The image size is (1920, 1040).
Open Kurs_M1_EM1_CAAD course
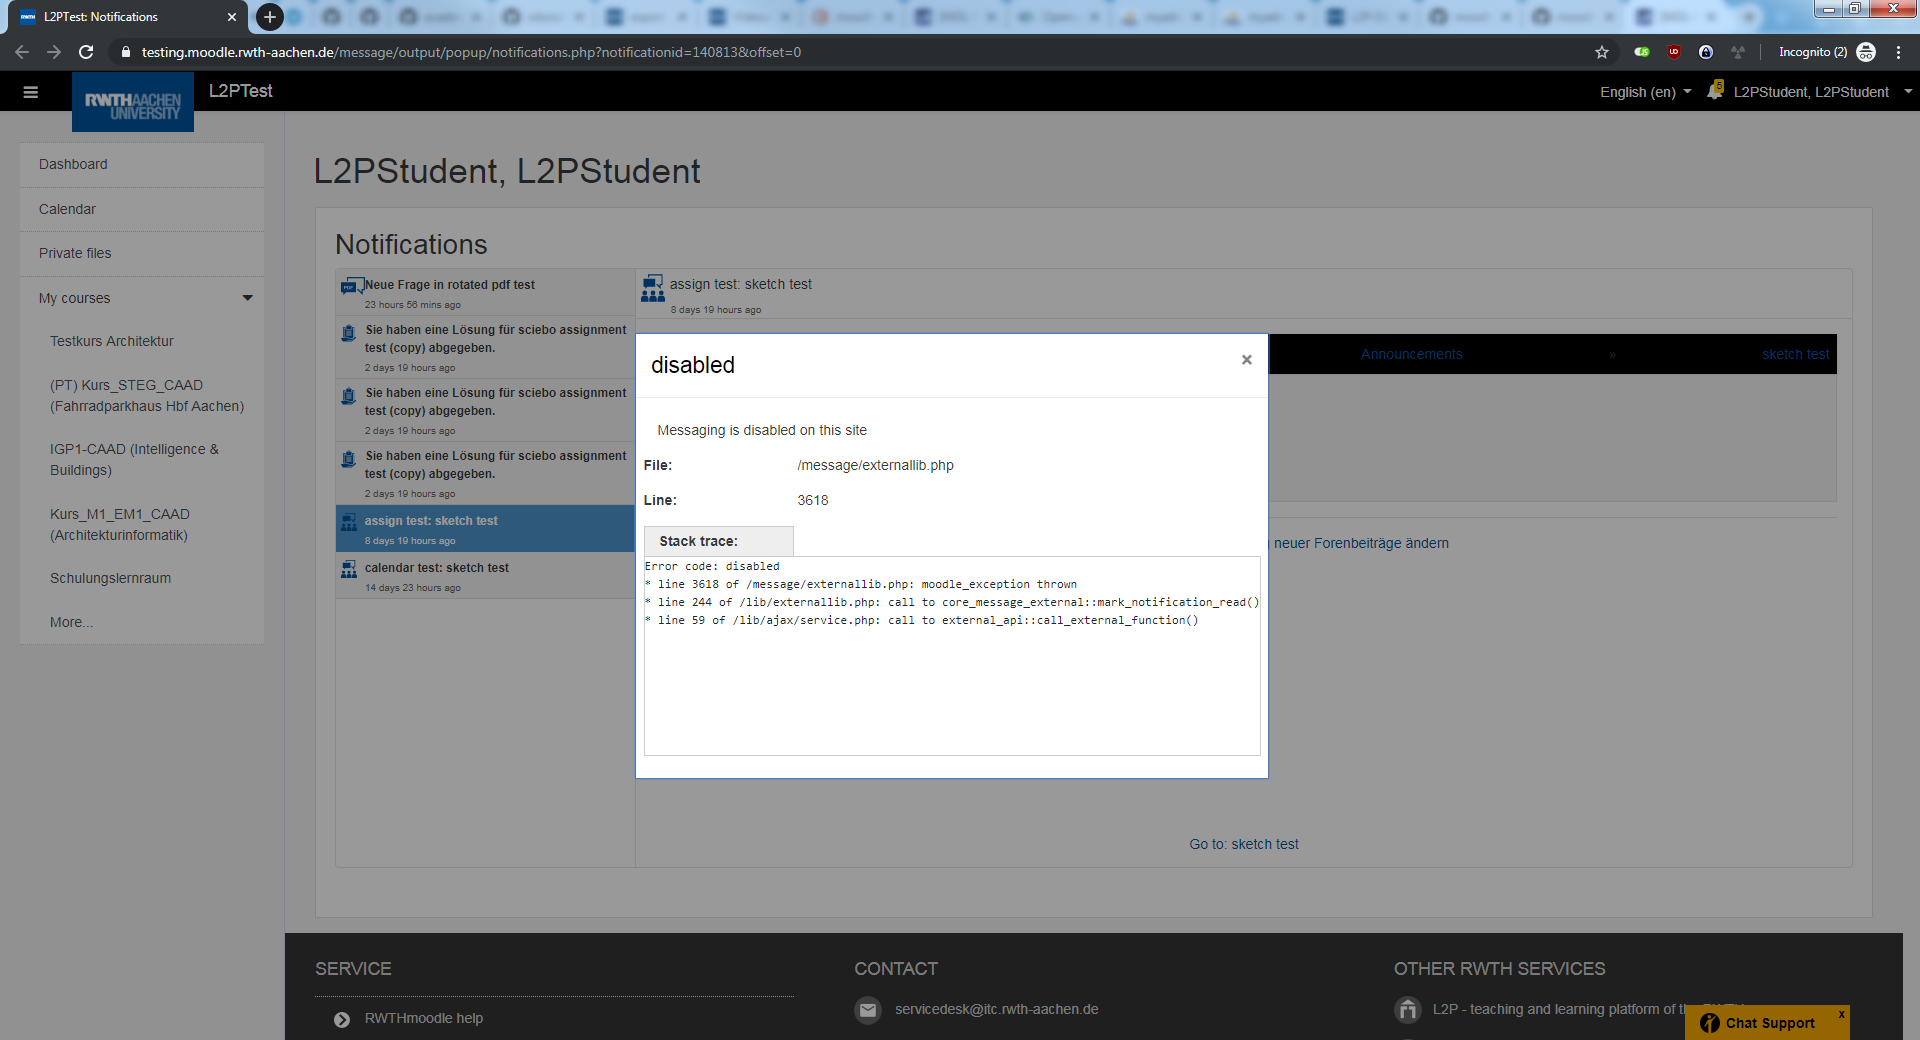119,524
